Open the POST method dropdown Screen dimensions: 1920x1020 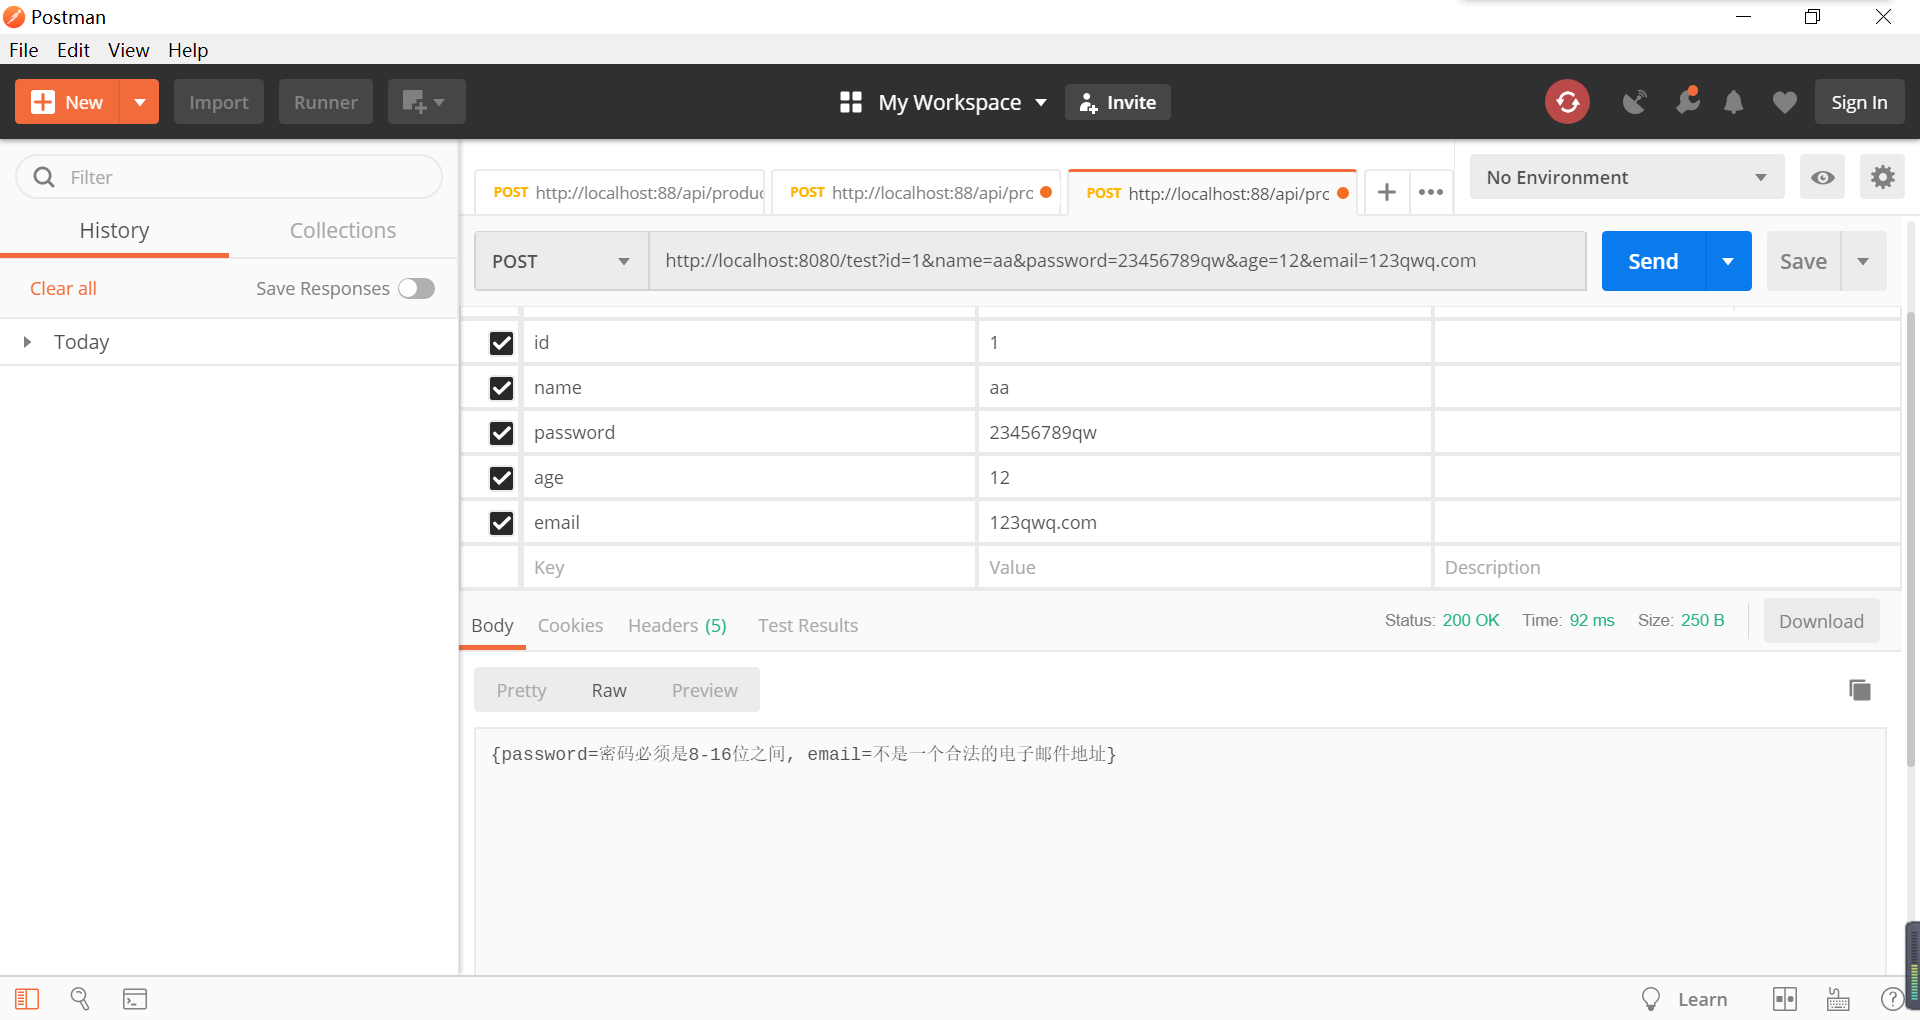[560, 261]
